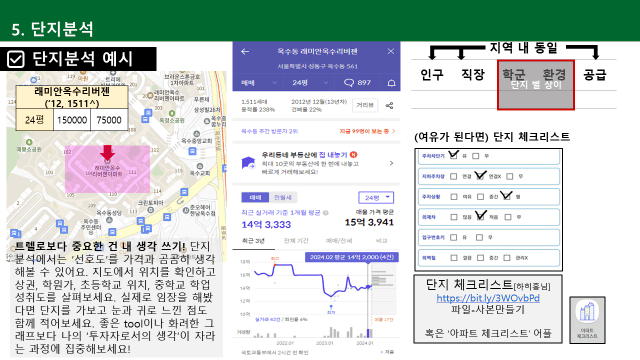Click the 150000 cell in the table
Screen dimensions: 640x360
pos(72,120)
